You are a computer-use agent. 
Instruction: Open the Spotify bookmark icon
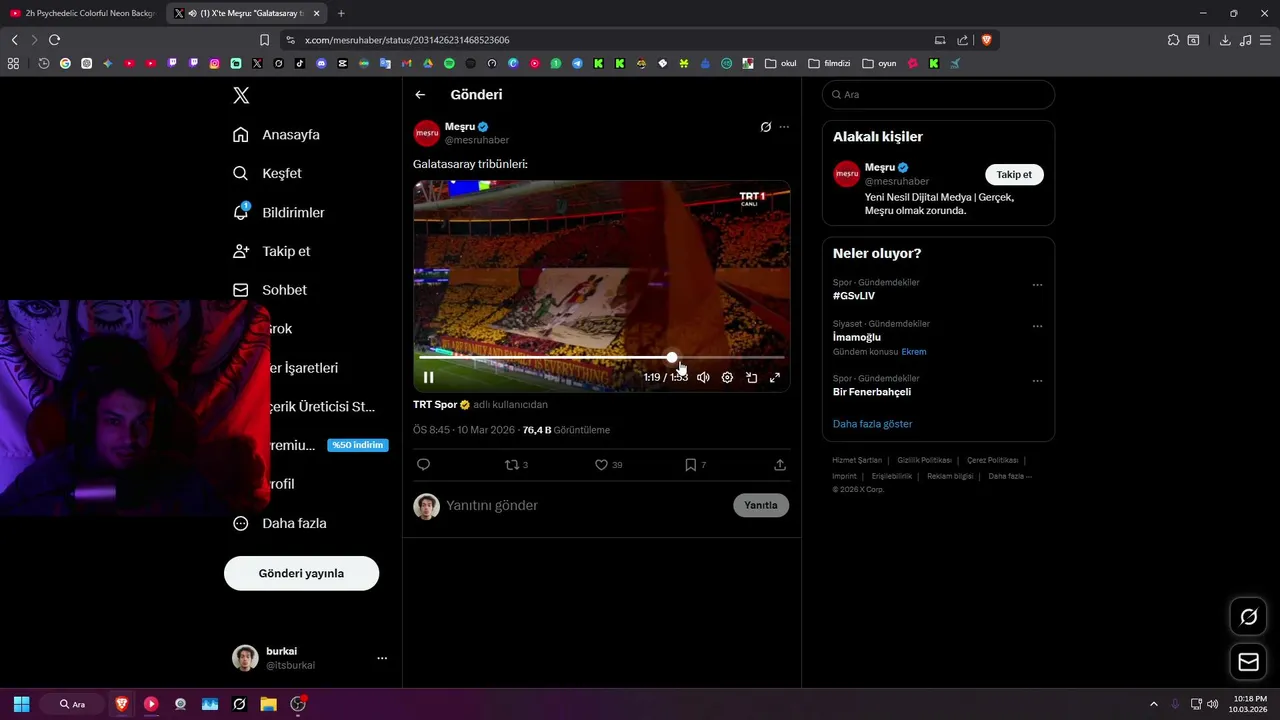coord(449,63)
